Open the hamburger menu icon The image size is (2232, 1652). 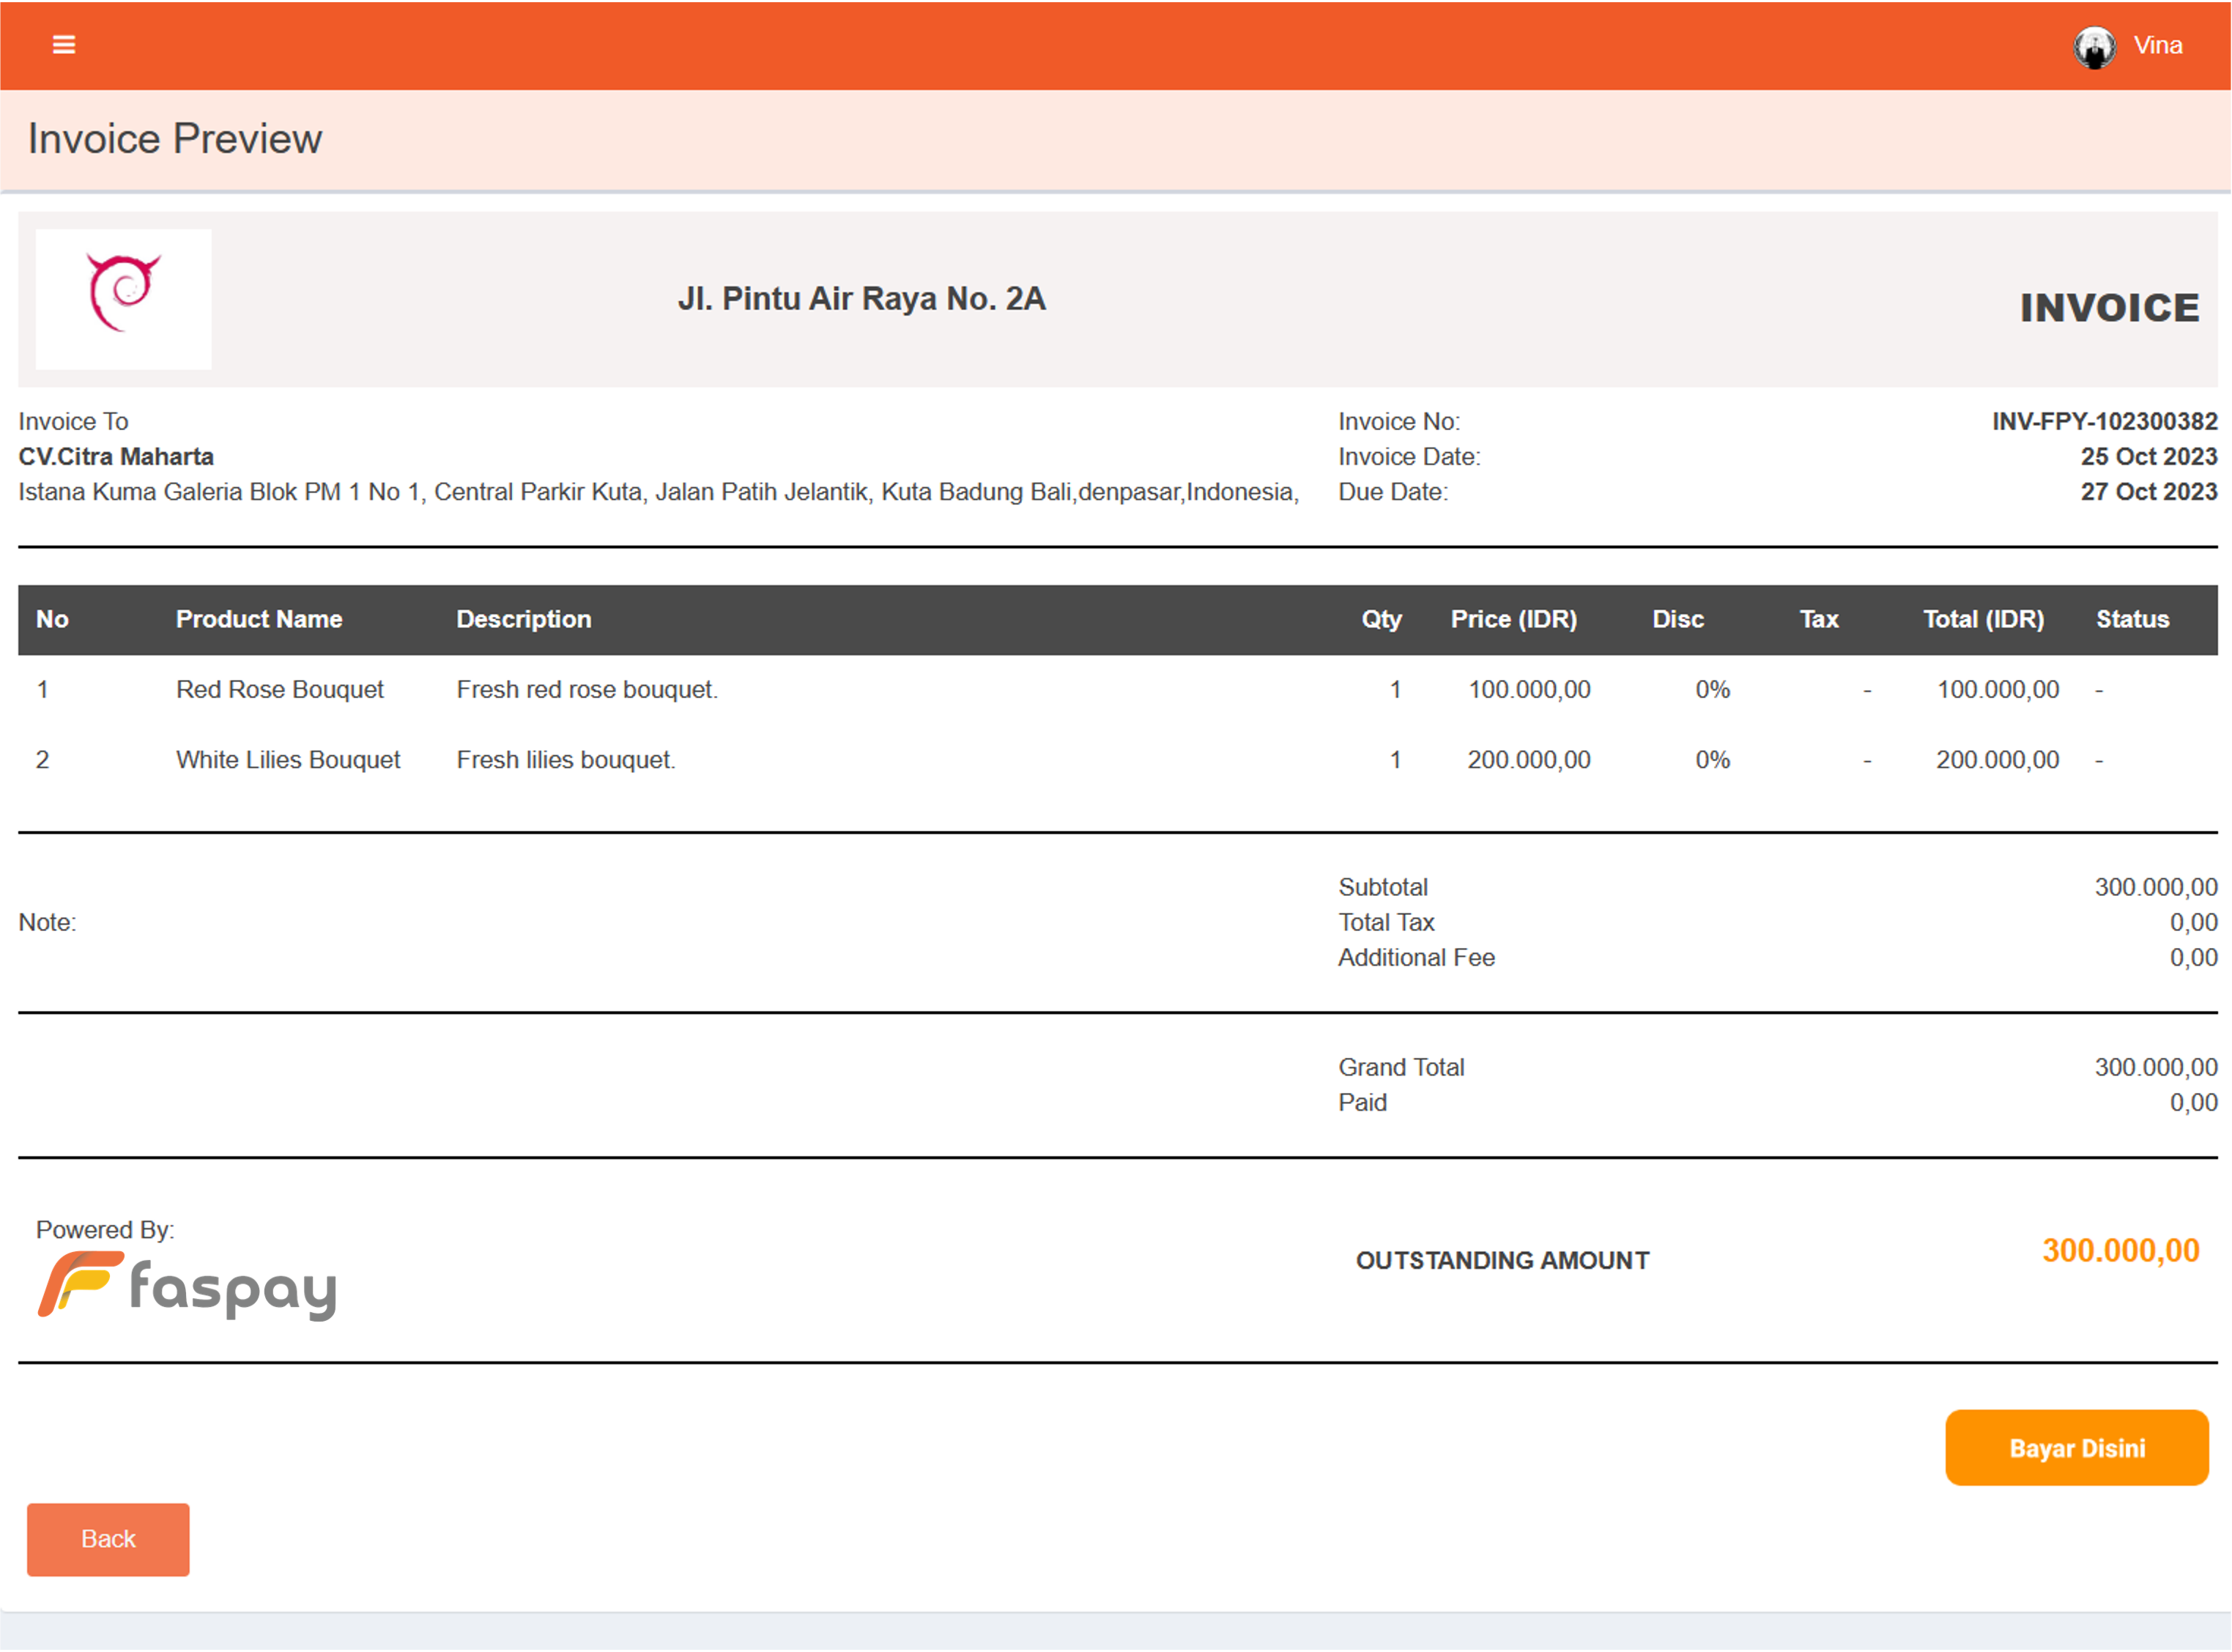[x=64, y=45]
